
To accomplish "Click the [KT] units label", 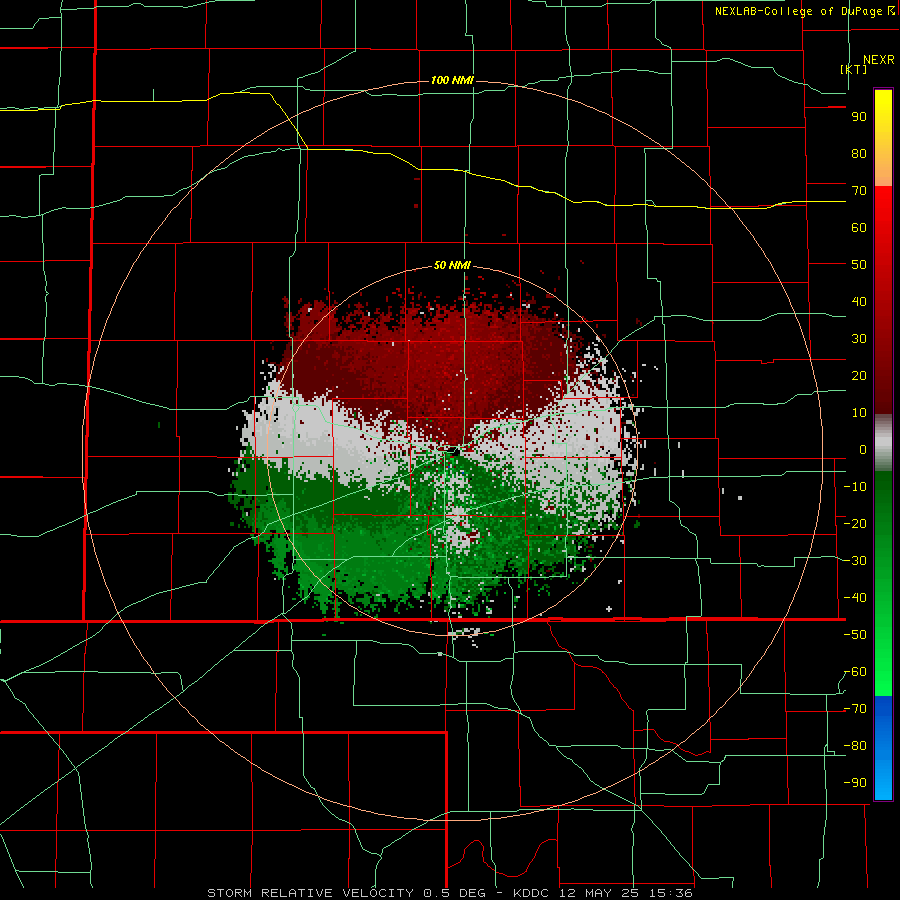I will pos(854,69).
